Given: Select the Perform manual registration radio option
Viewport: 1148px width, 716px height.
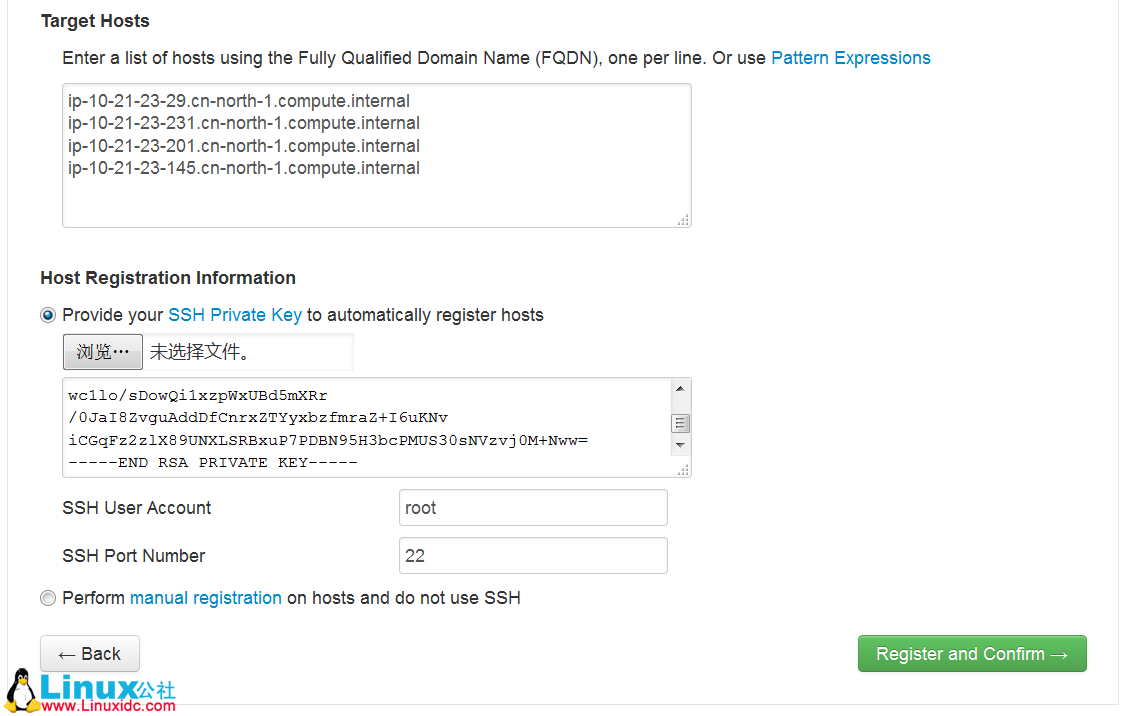Looking at the screenshot, I should click(48, 598).
